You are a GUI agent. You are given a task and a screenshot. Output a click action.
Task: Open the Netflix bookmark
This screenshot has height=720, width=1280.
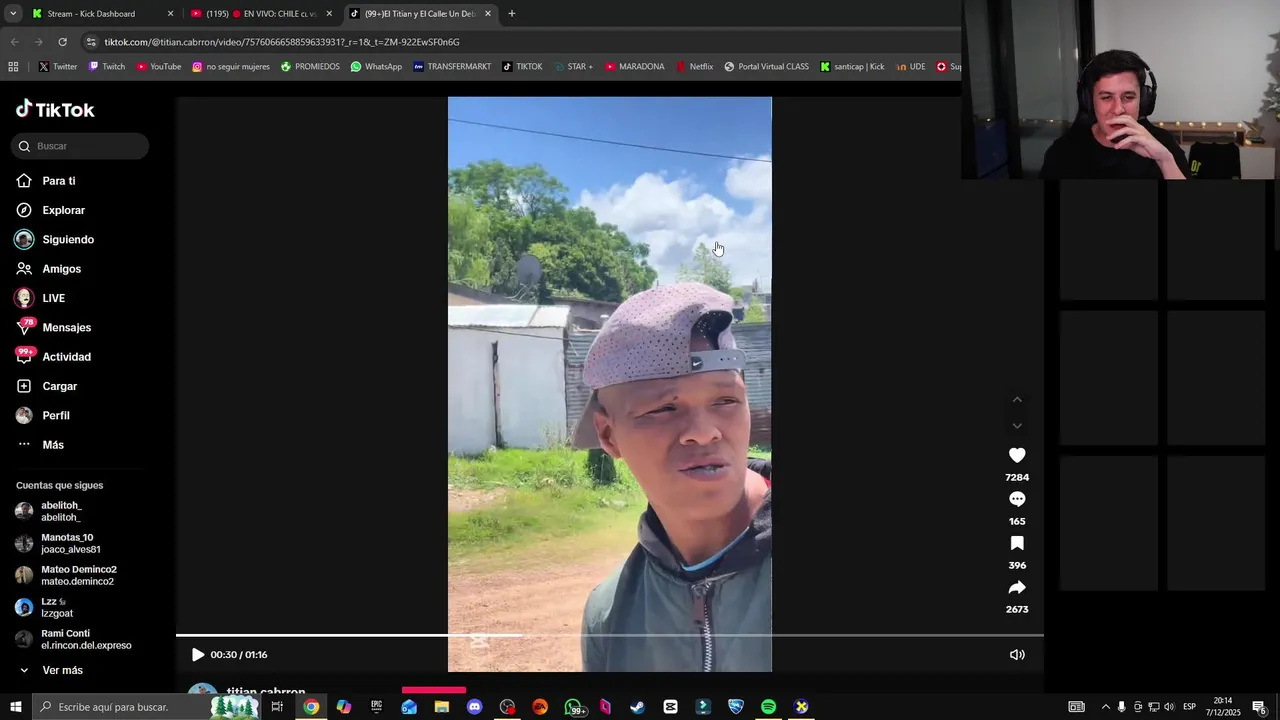click(x=694, y=67)
